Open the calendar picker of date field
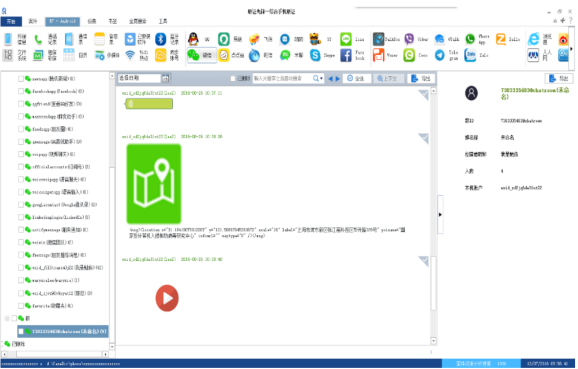 click(x=165, y=78)
